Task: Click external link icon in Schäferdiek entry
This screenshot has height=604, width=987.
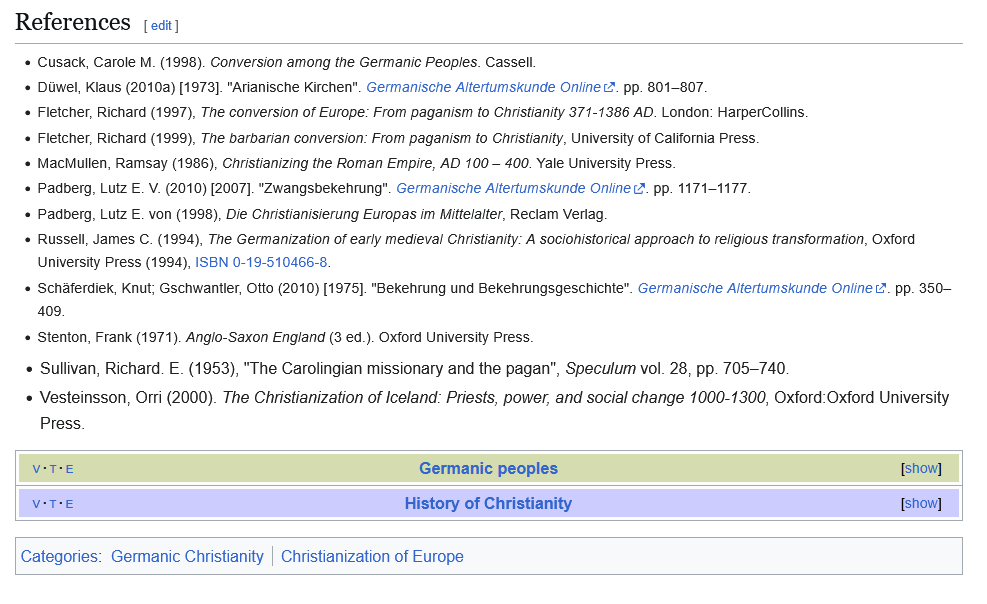Action: pos(881,289)
